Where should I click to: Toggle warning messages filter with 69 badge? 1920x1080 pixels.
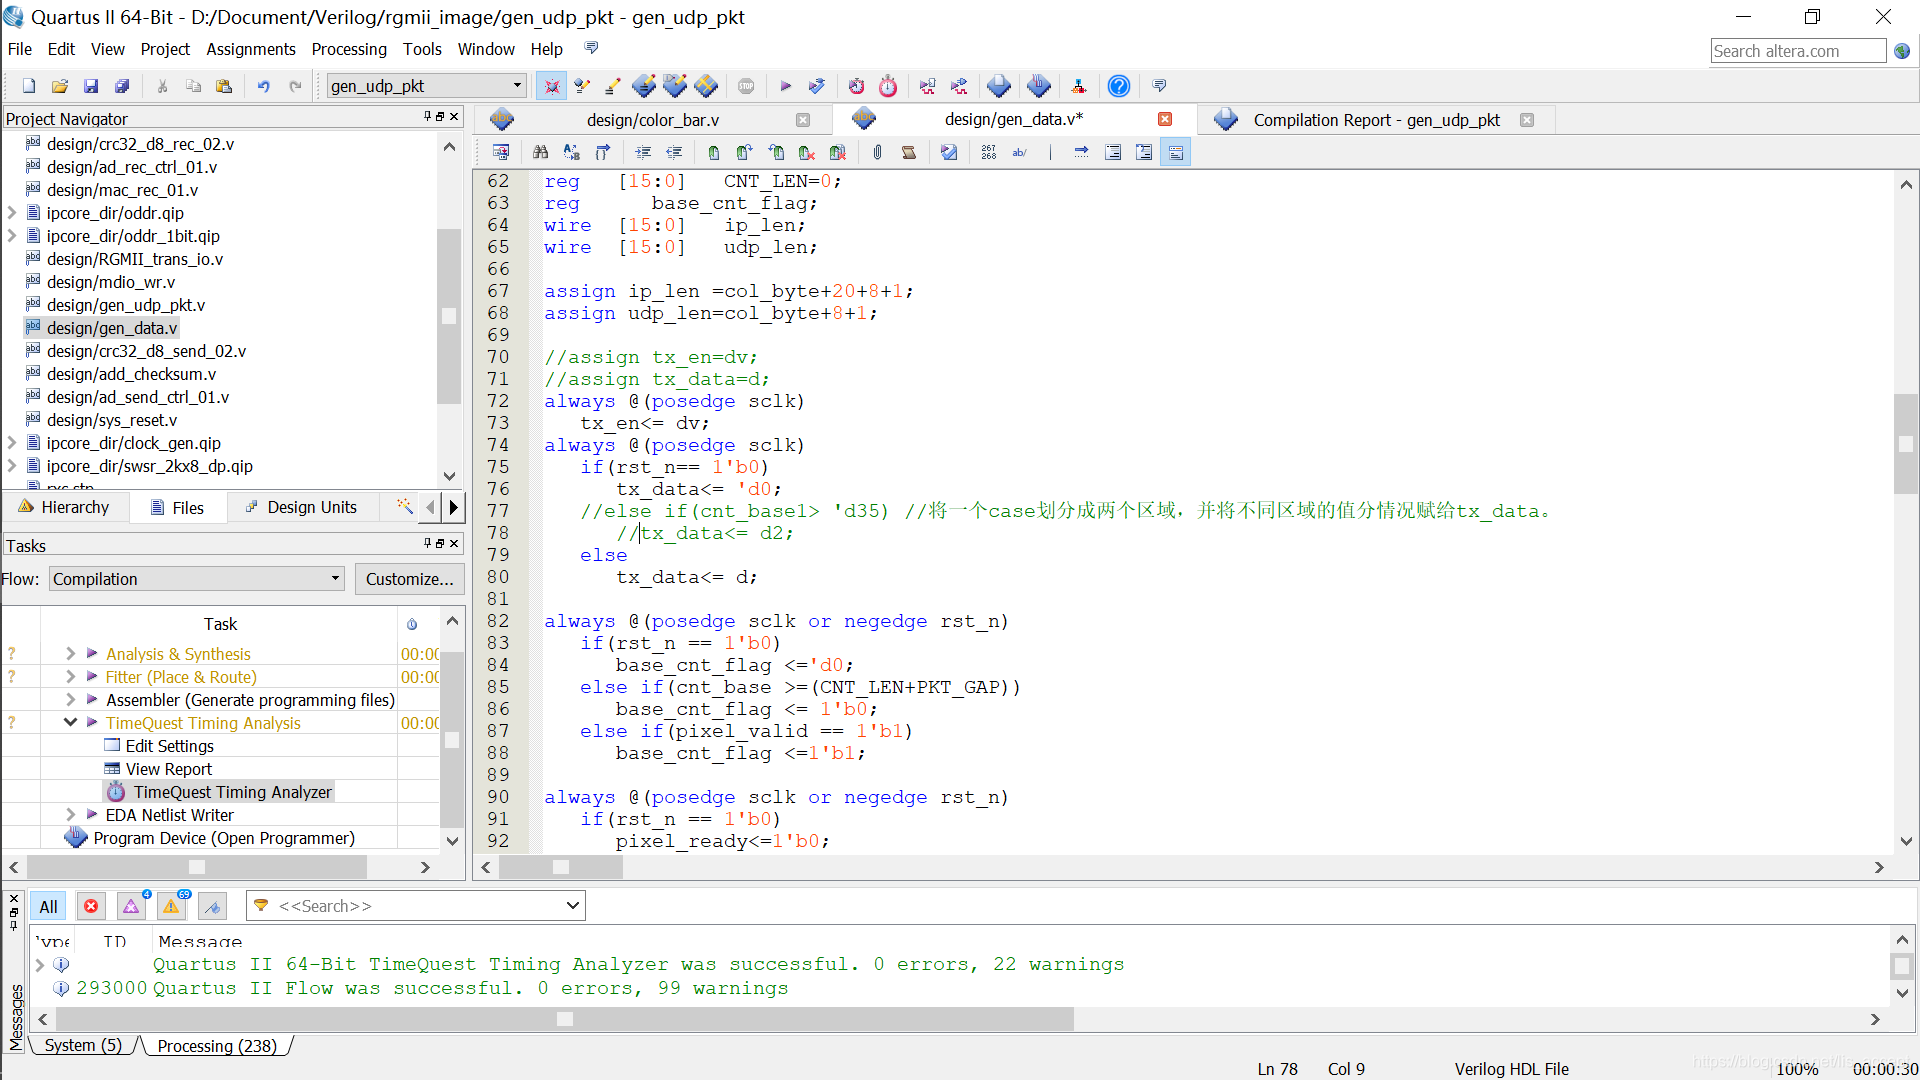172,906
